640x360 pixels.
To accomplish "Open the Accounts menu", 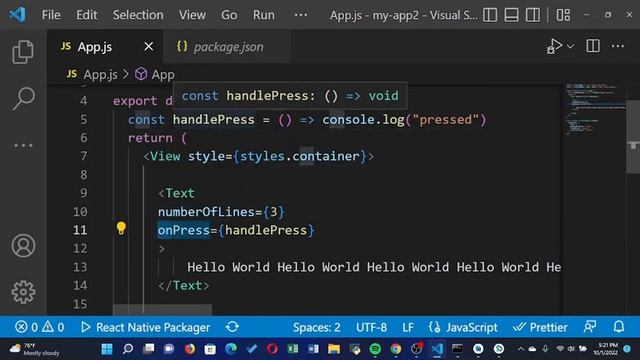I will click(23, 246).
